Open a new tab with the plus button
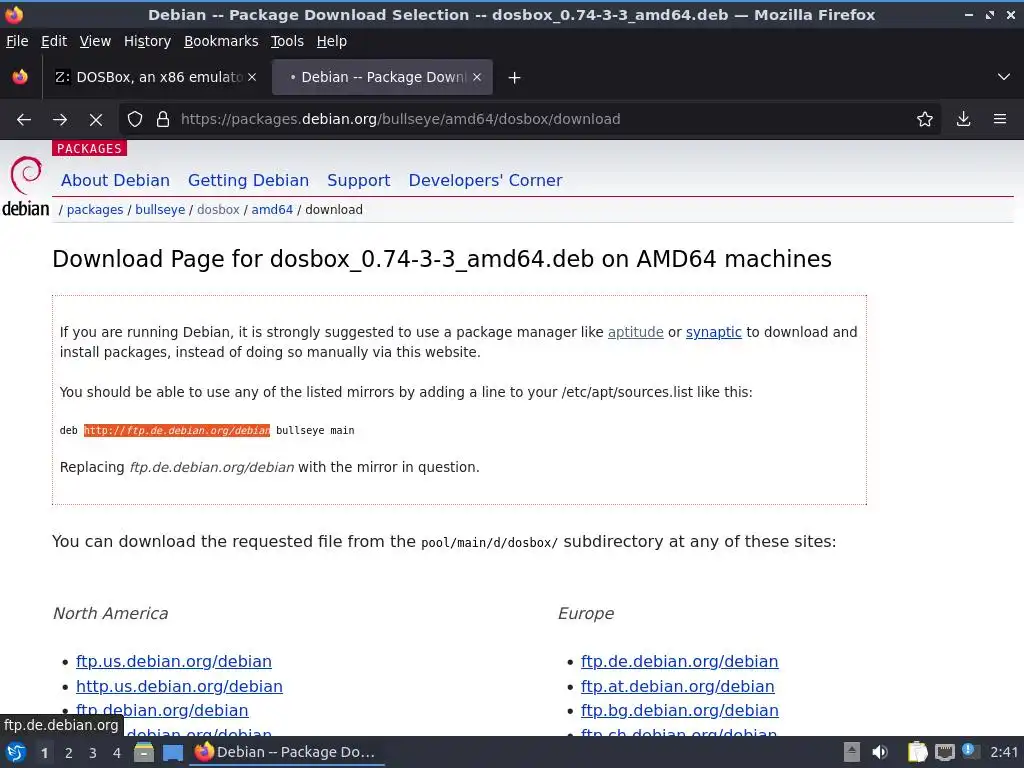 (x=515, y=78)
